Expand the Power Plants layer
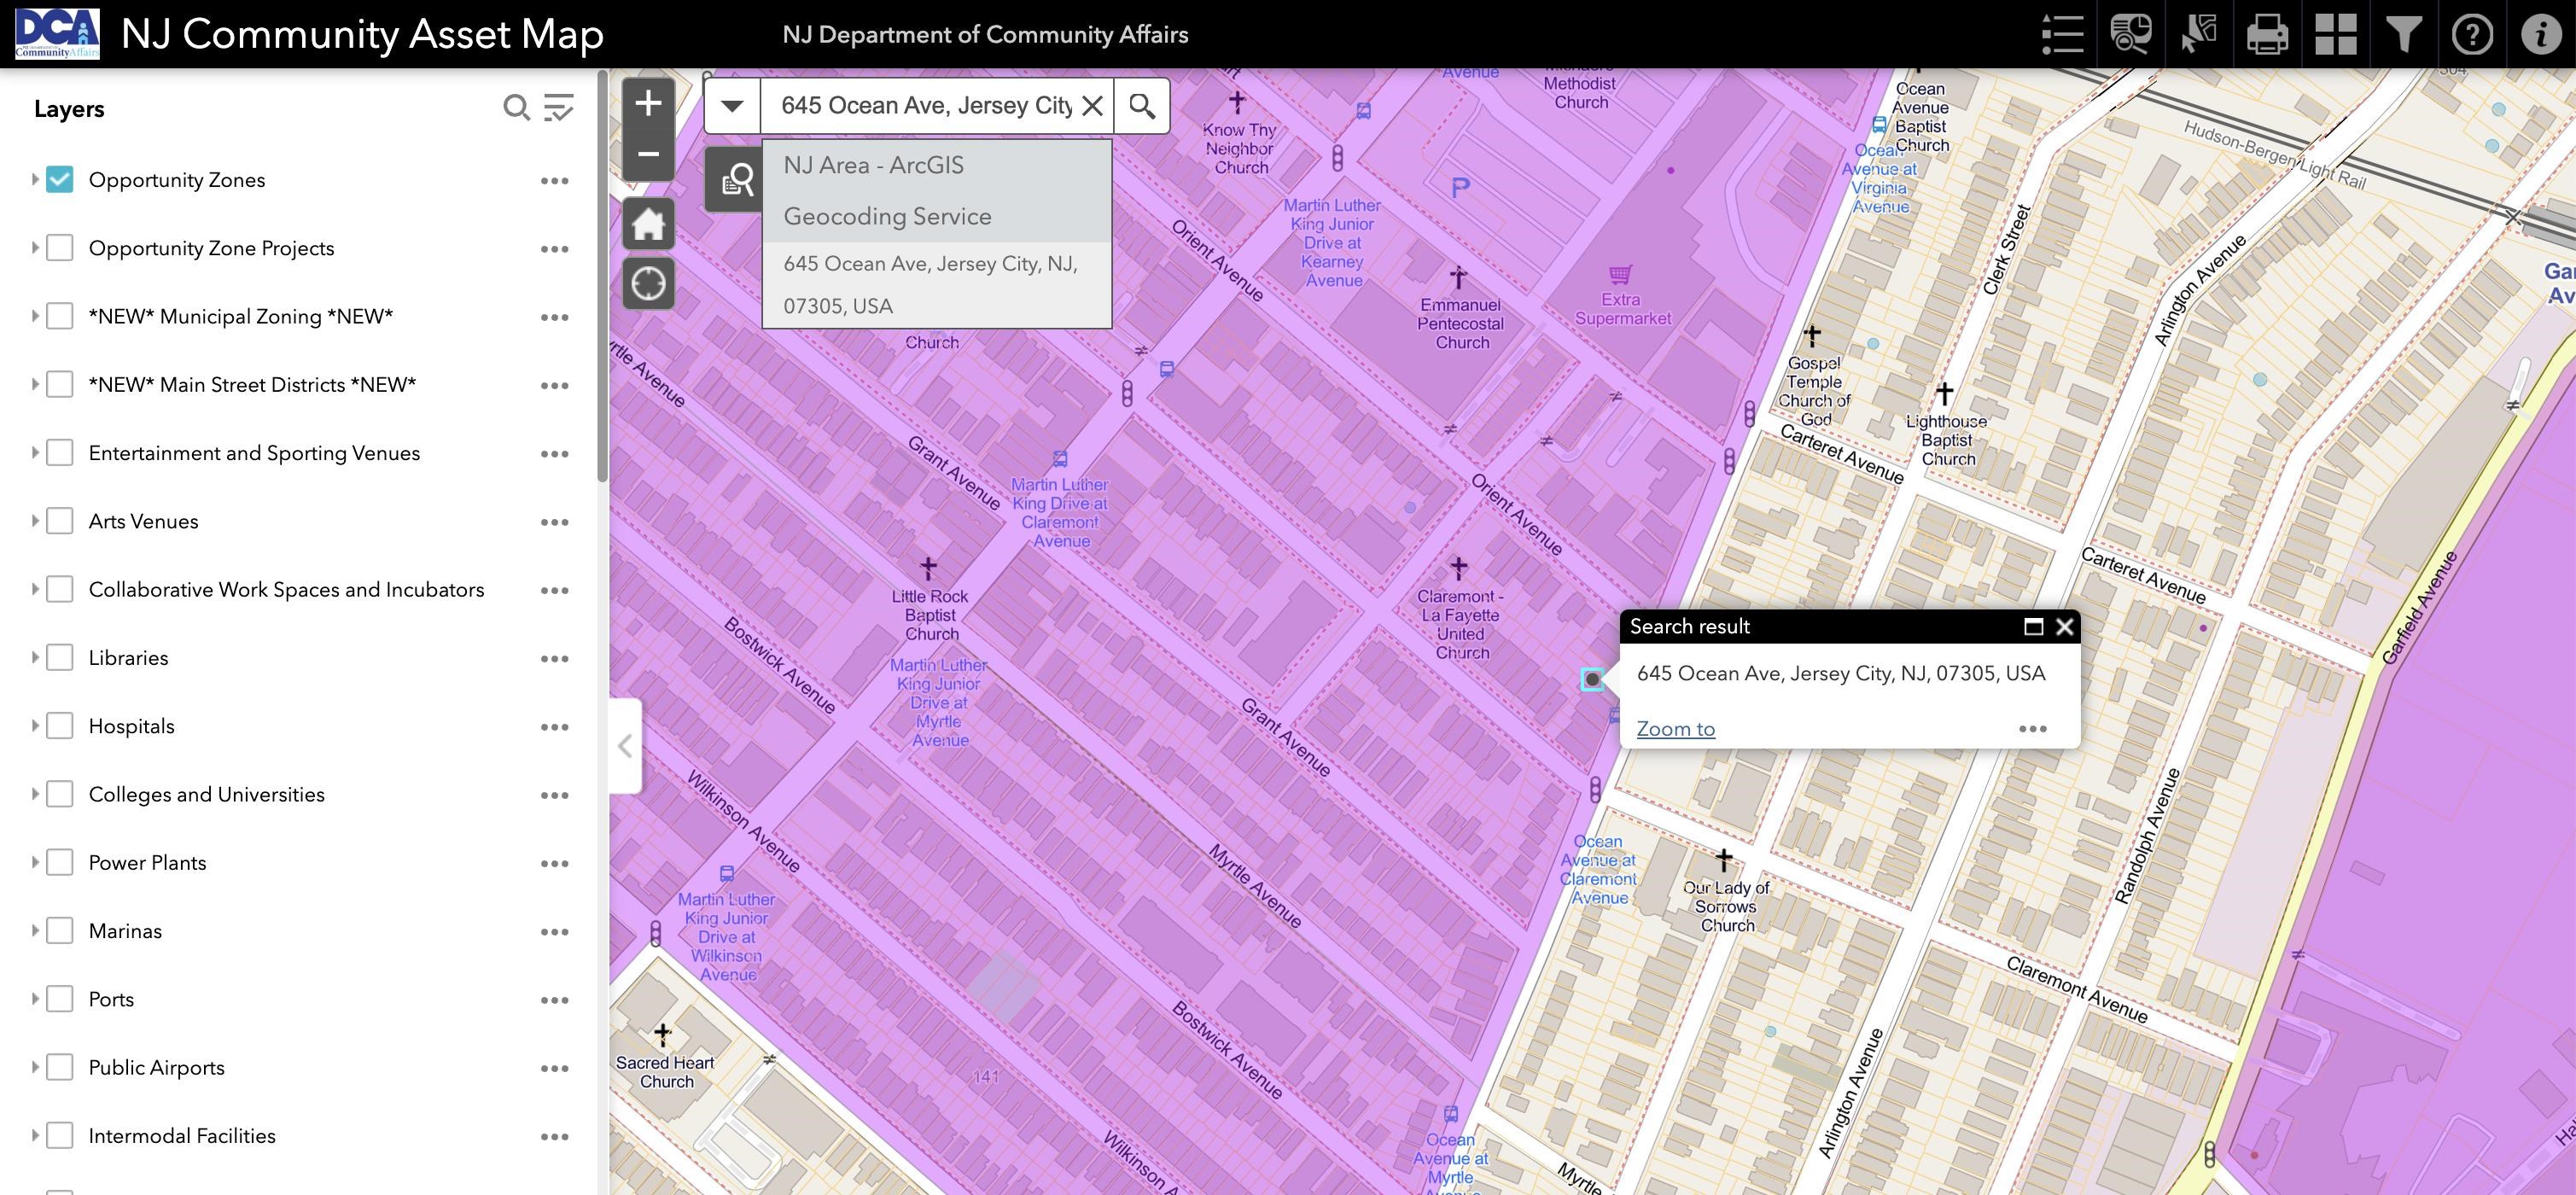 34,863
